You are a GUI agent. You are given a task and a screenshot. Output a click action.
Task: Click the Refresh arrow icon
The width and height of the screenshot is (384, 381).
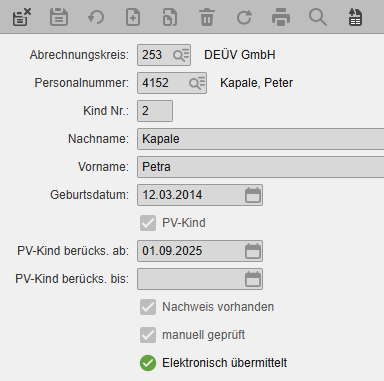coord(244,17)
